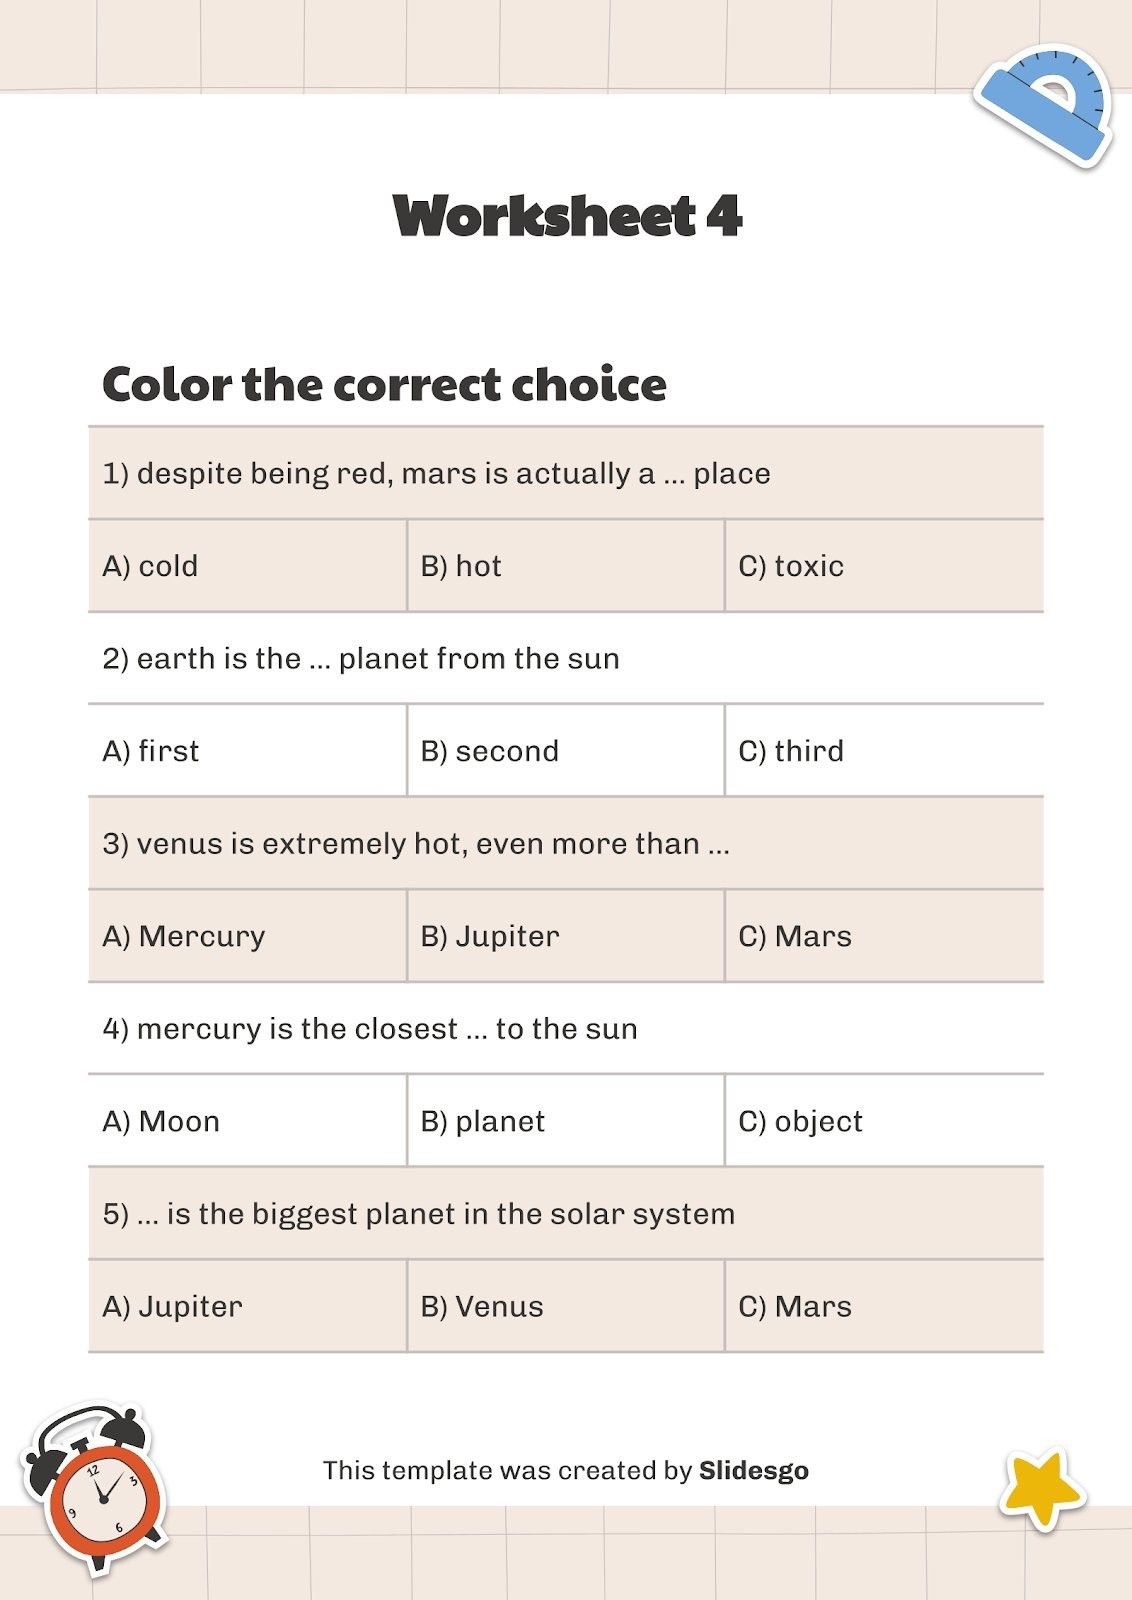Viewport: 1132px width, 1600px height.
Task: Choose answer B) planet
Action: [483, 1121]
